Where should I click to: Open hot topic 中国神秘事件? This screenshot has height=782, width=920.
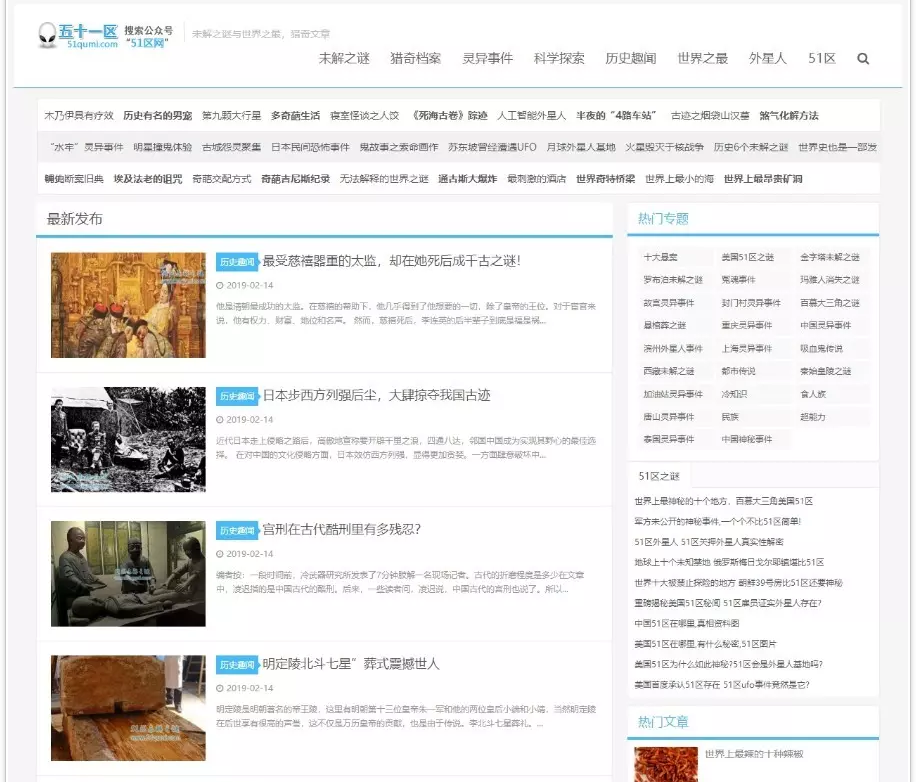tap(747, 439)
